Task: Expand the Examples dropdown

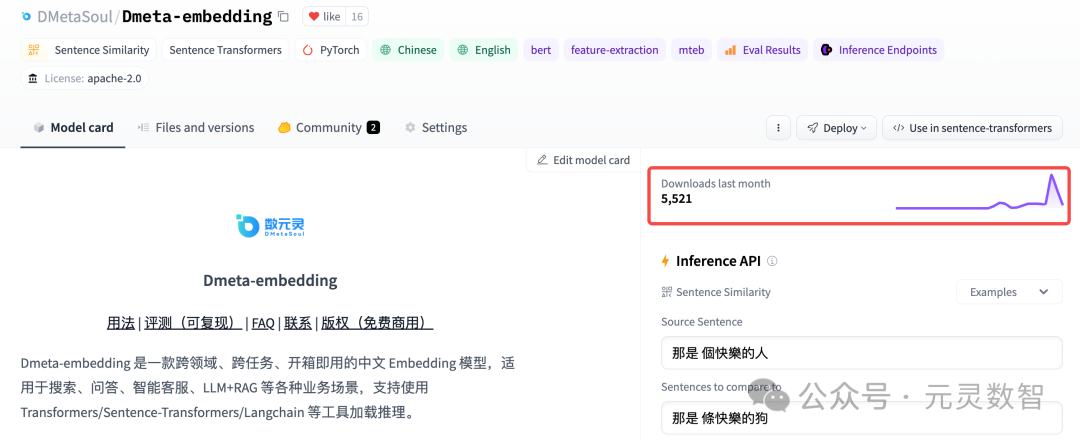Action: [x=1009, y=292]
